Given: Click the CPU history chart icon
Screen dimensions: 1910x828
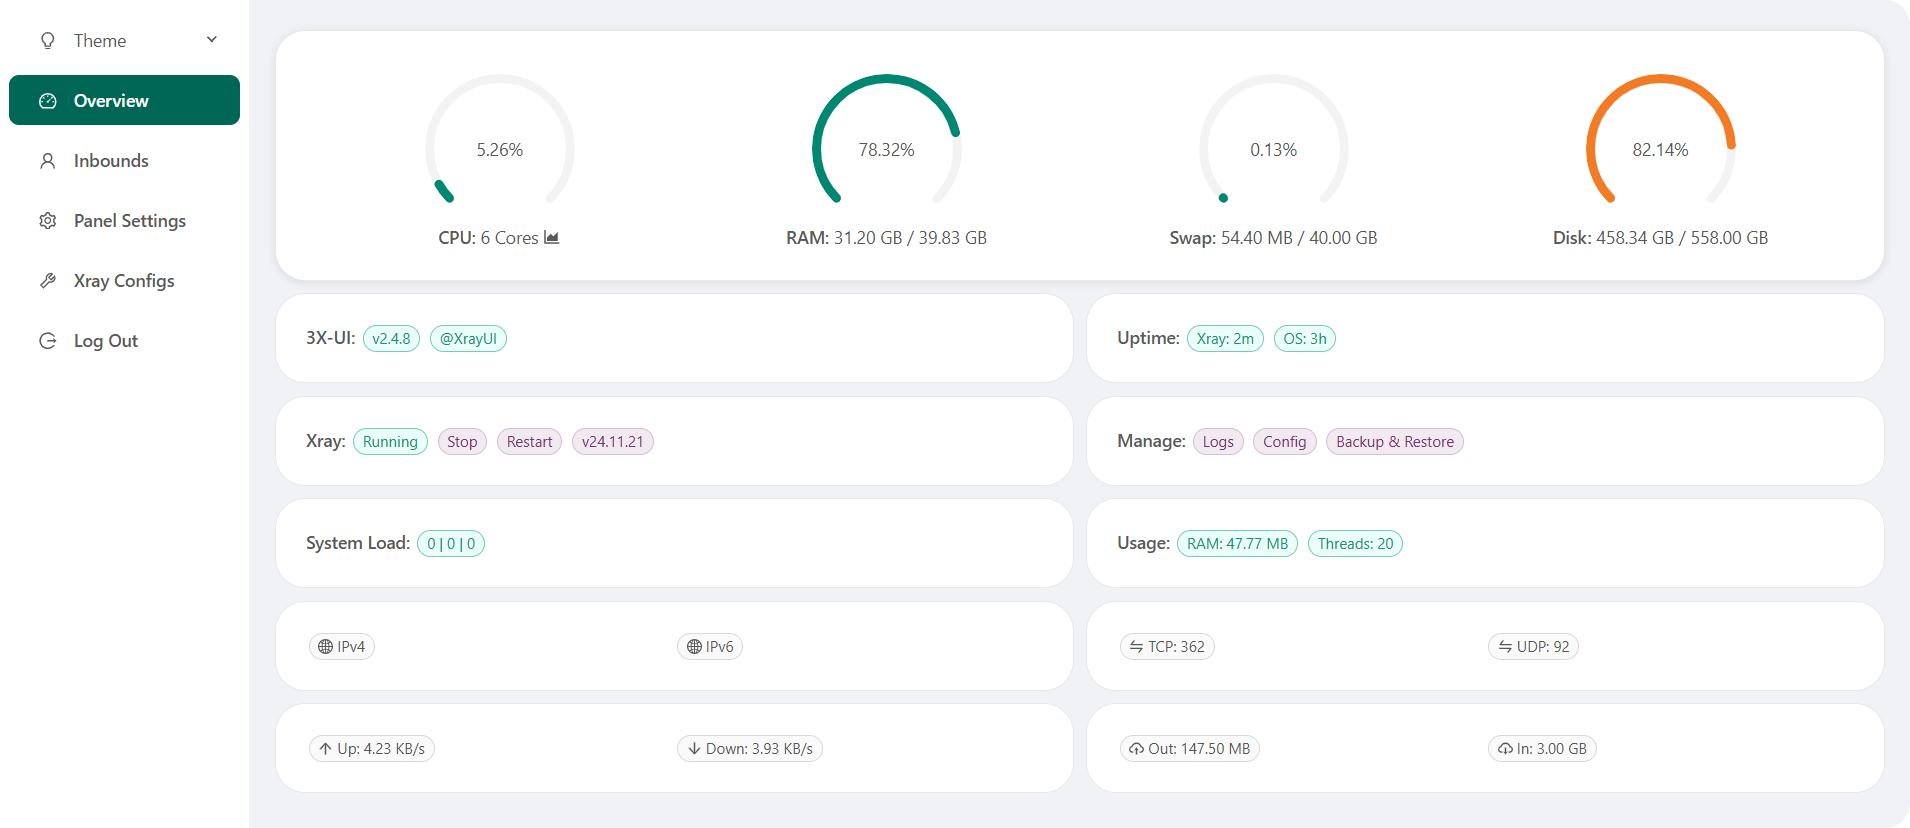Looking at the screenshot, I should point(551,238).
